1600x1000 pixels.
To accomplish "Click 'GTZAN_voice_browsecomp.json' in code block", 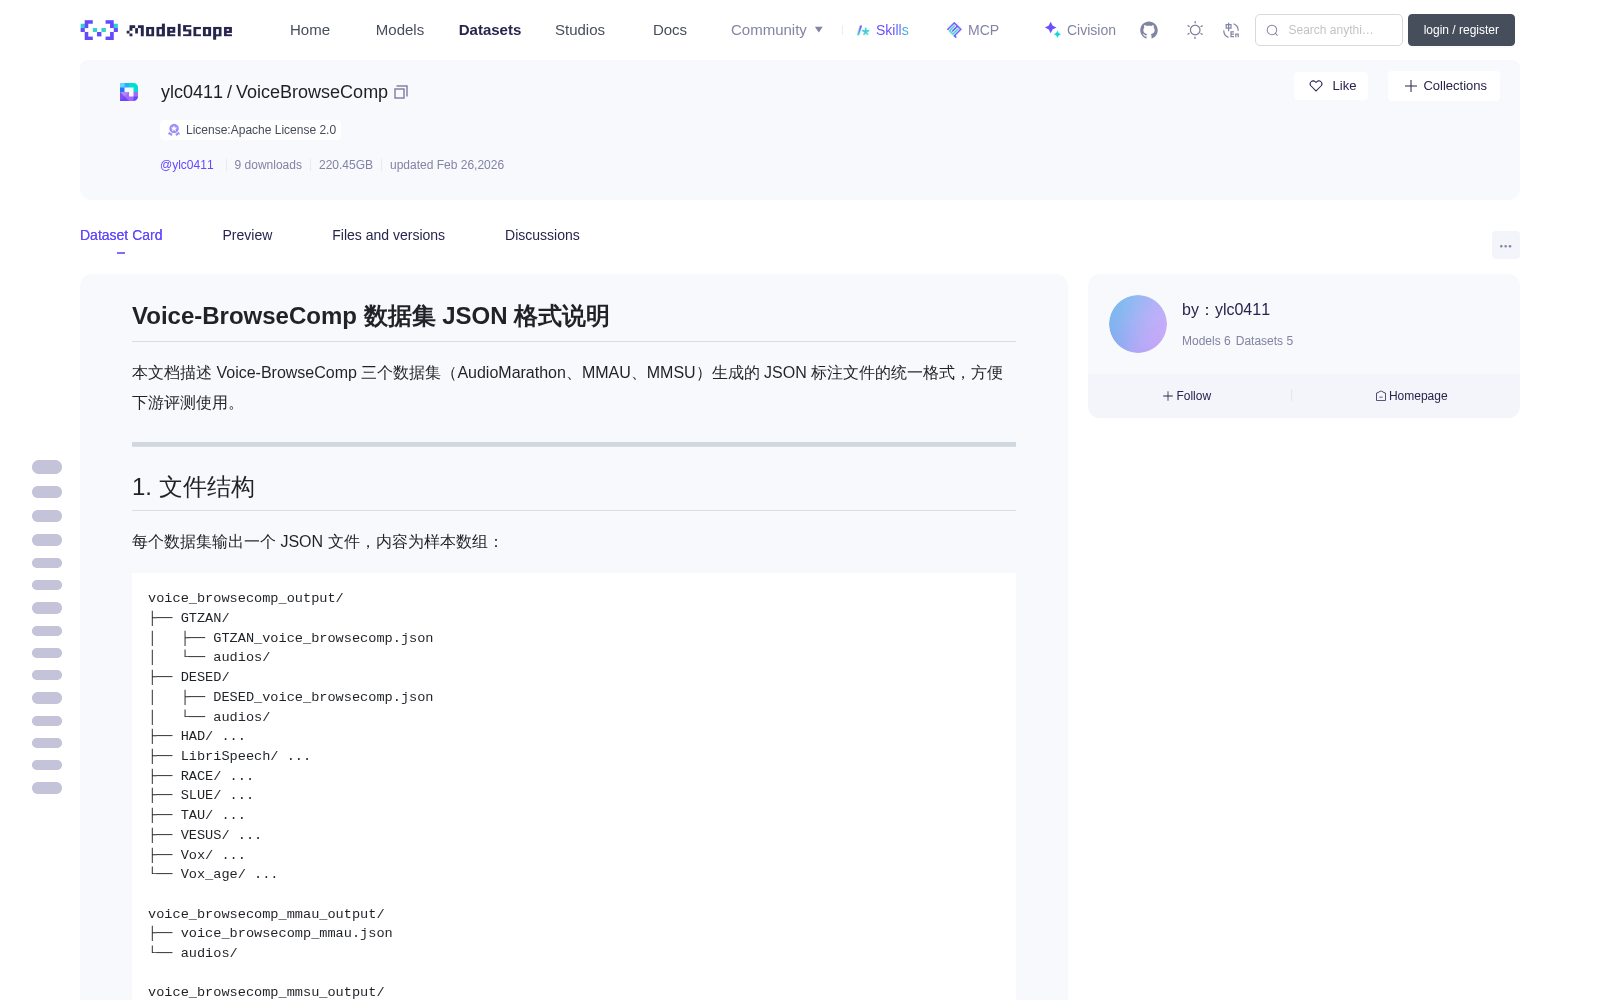I will point(323,638).
